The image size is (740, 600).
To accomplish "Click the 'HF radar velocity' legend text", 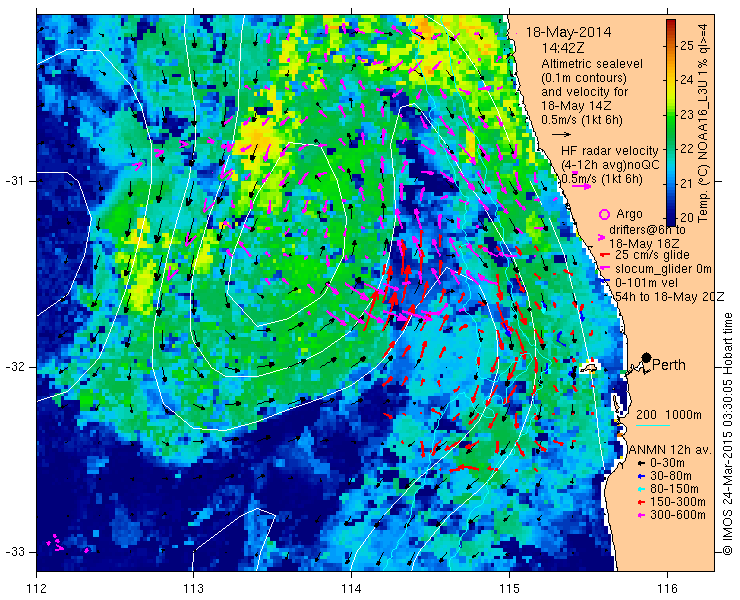I will (610, 151).
